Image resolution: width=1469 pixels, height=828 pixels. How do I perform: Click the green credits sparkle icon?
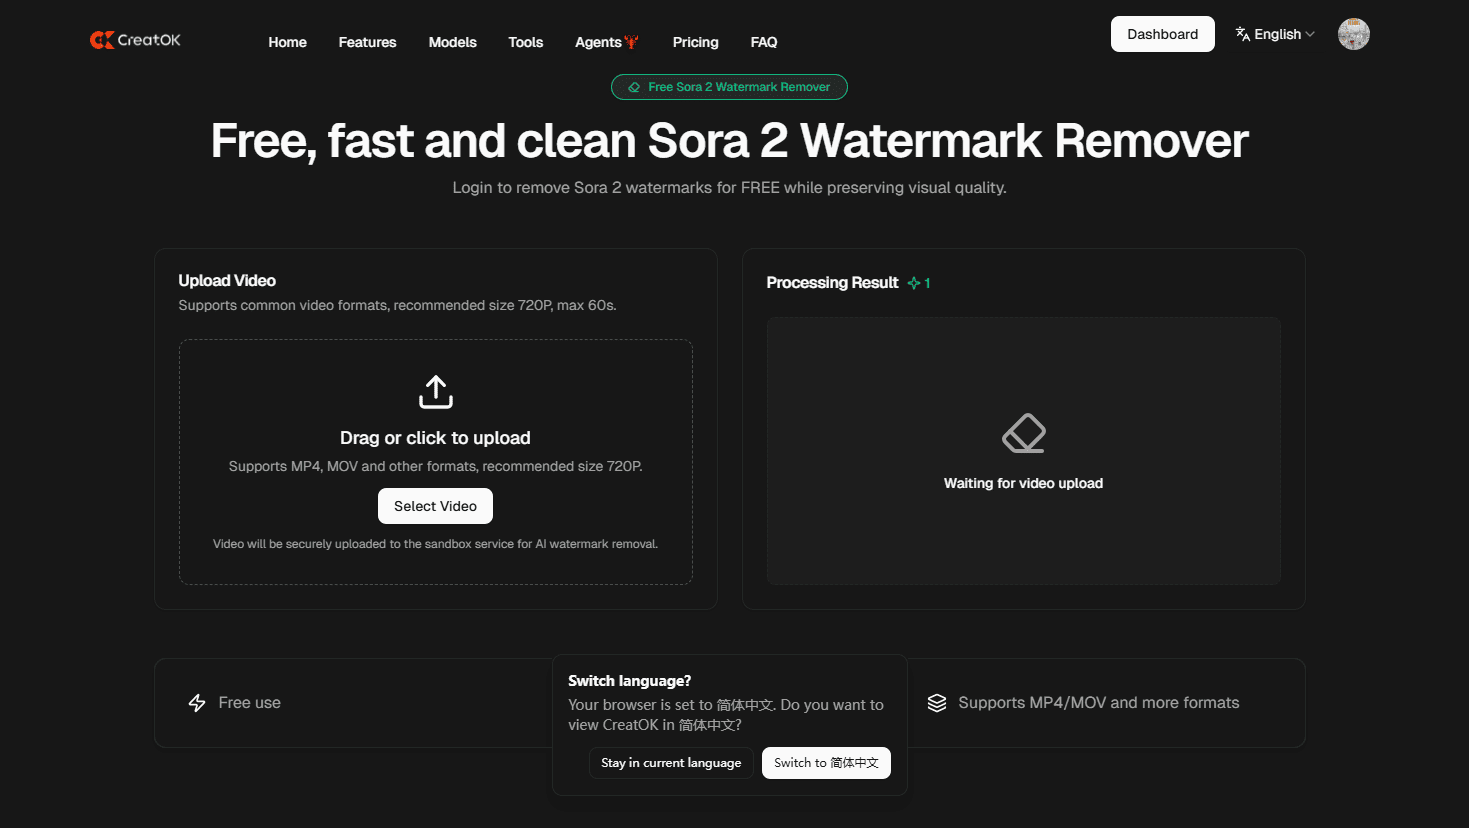(x=914, y=283)
